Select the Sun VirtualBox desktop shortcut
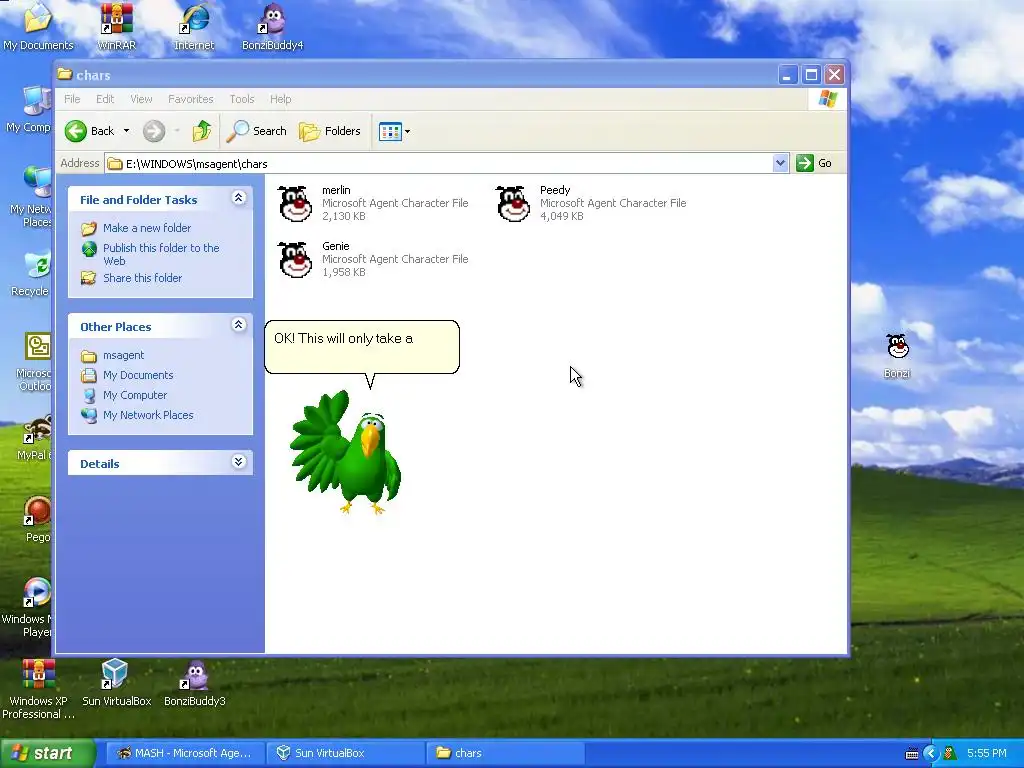Screen dimensions: 1024x768 116,683
